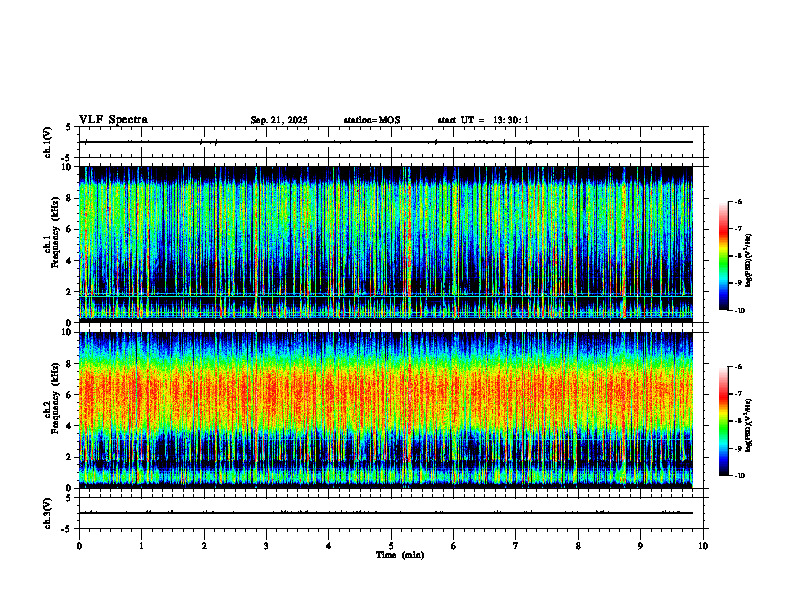Viewport: 792px width, 612px height.
Task: Click time-axis tick label "3" at bottom
Action: 266,546
